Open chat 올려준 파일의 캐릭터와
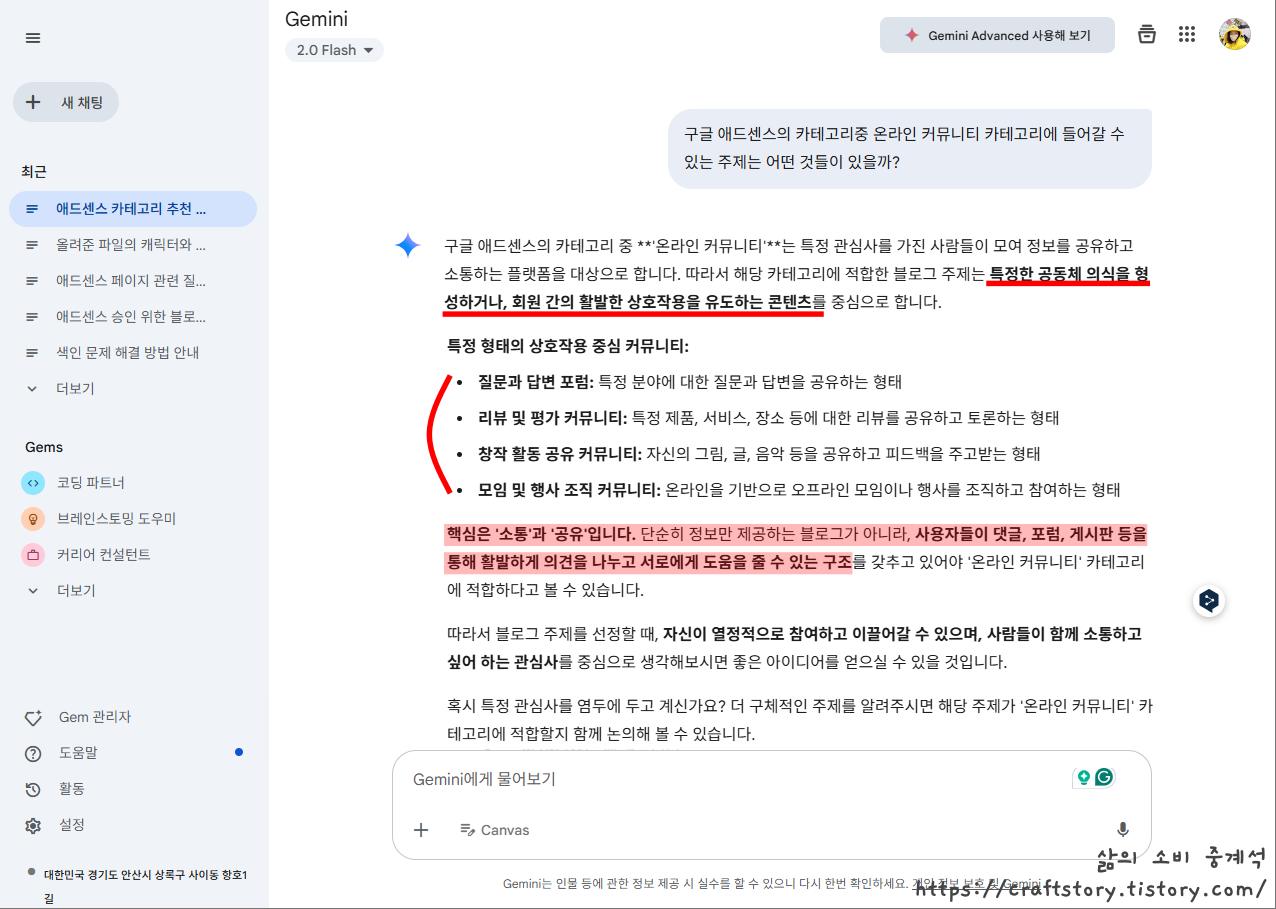 click(x=133, y=245)
